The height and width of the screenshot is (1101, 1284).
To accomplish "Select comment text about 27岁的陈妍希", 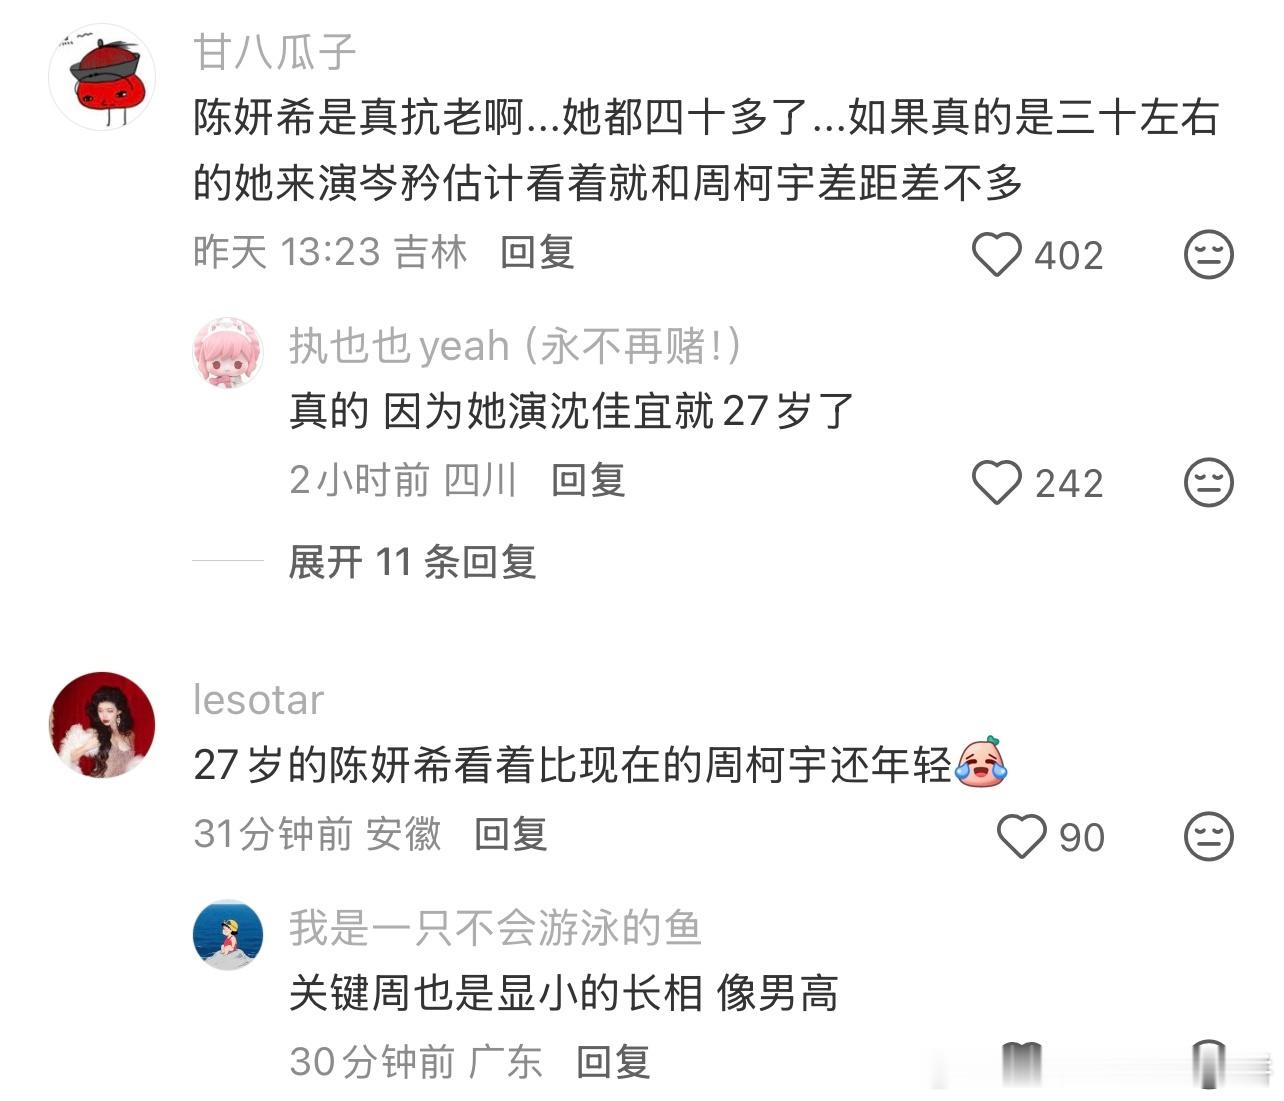I will click(600, 766).
